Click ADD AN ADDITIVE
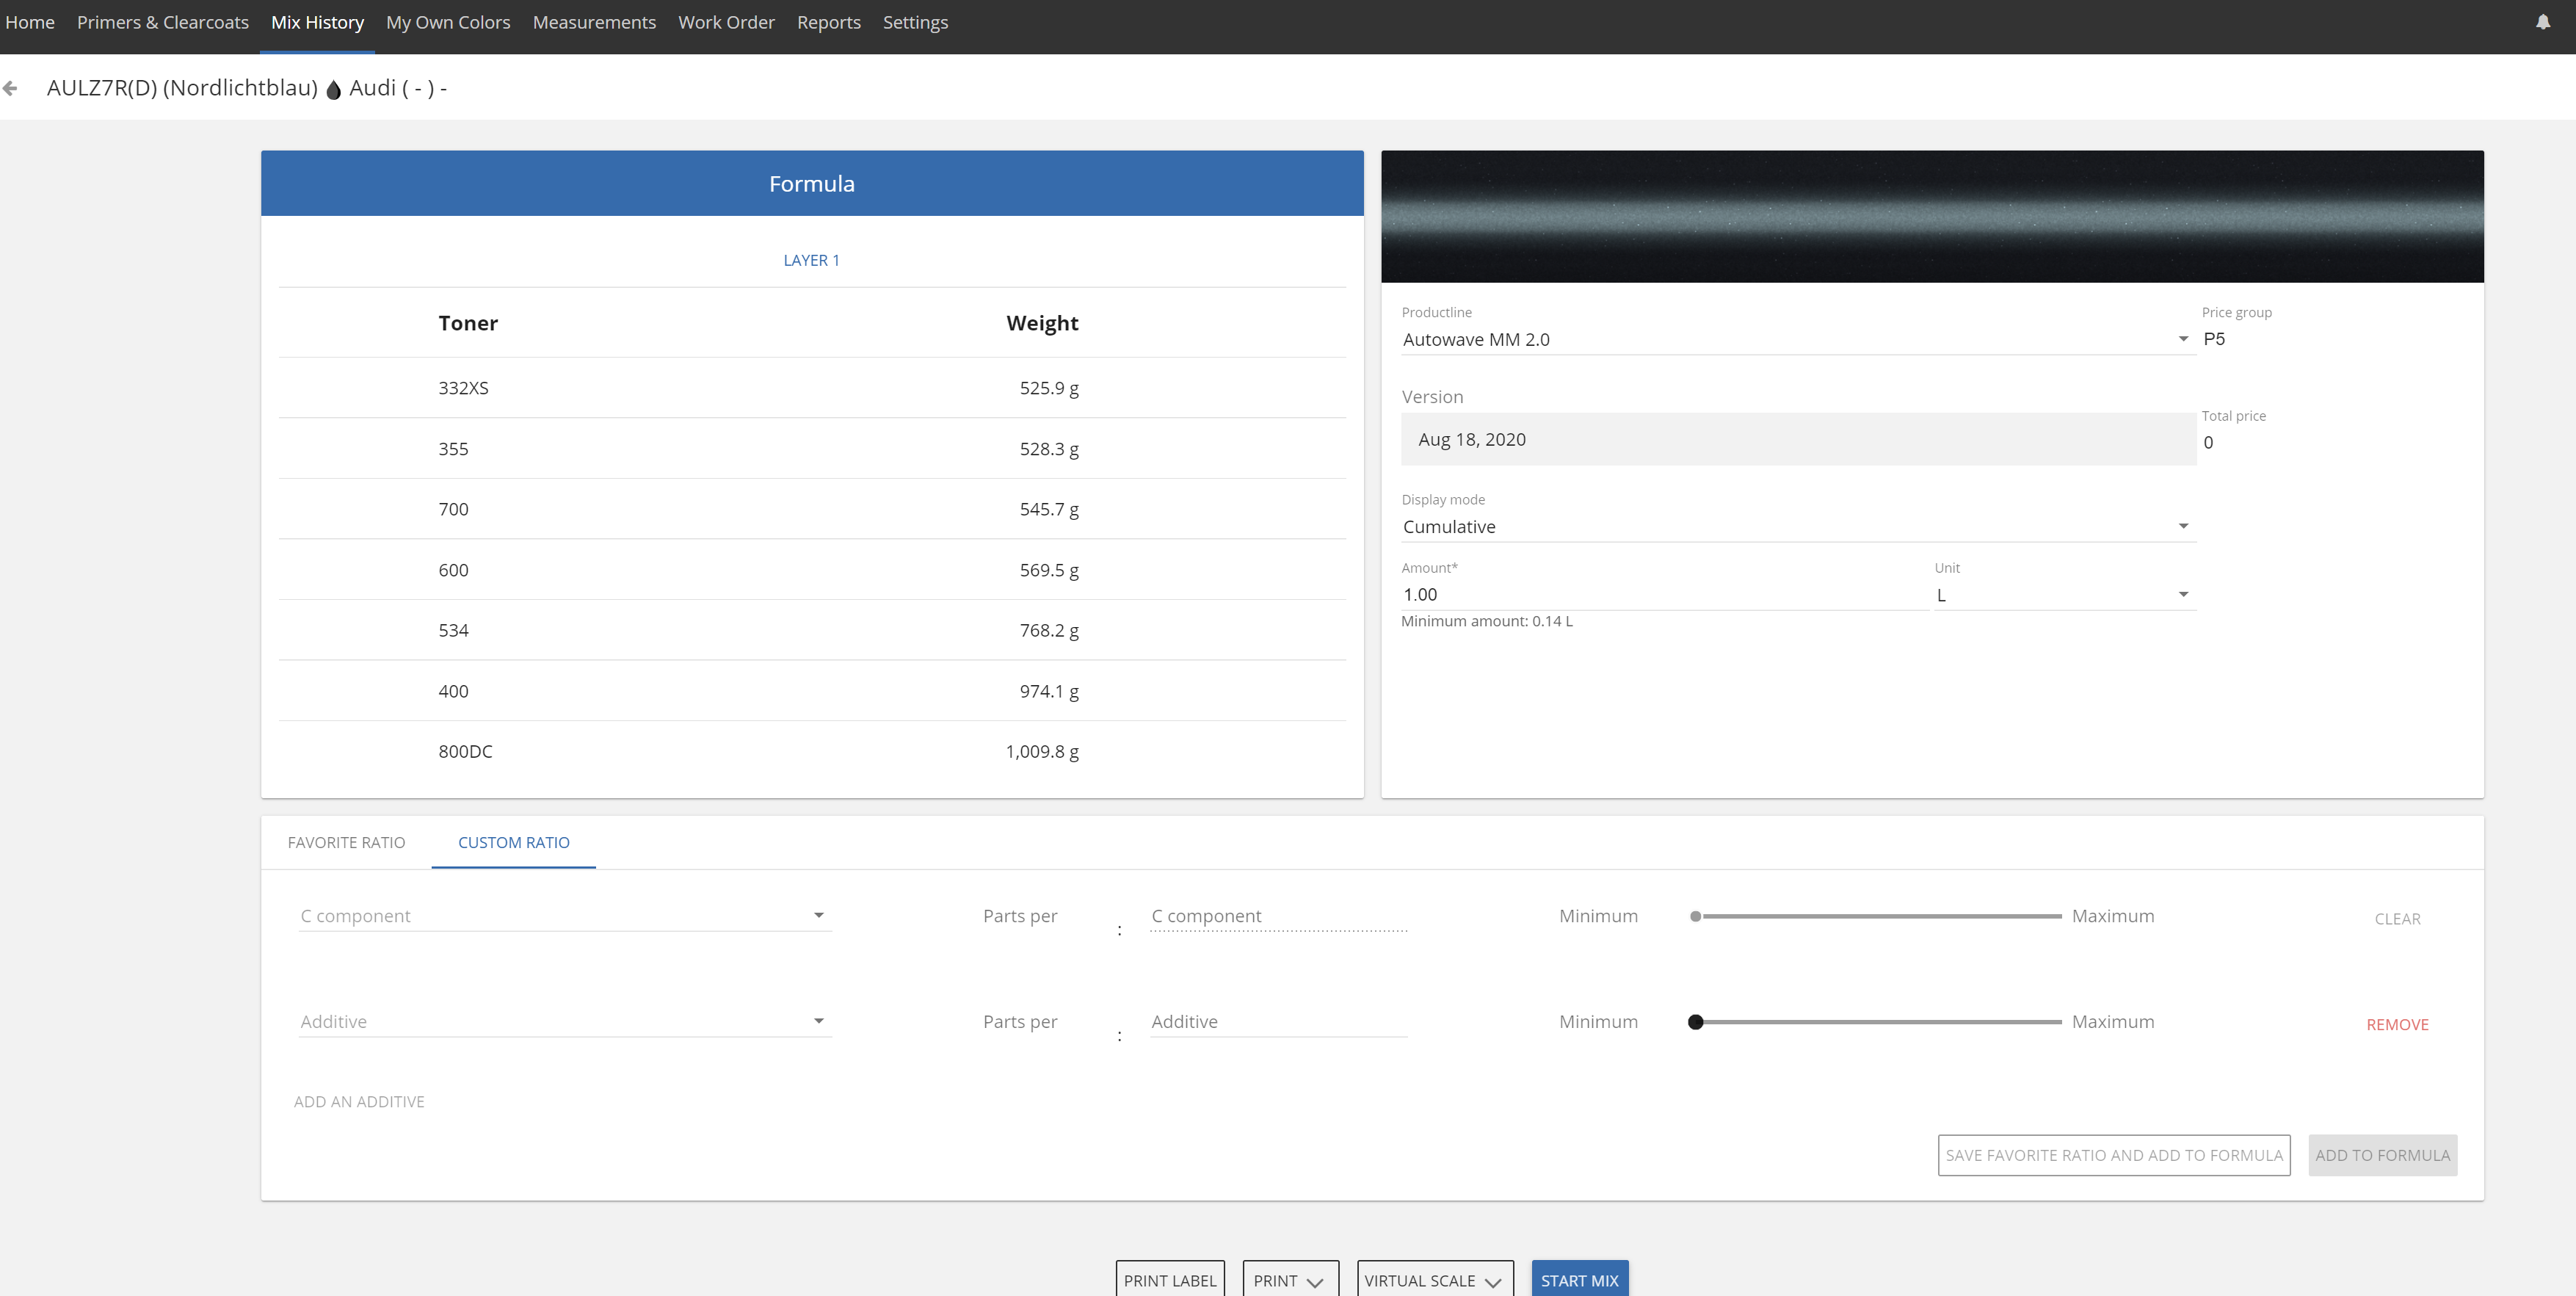 coord(359,1101)
